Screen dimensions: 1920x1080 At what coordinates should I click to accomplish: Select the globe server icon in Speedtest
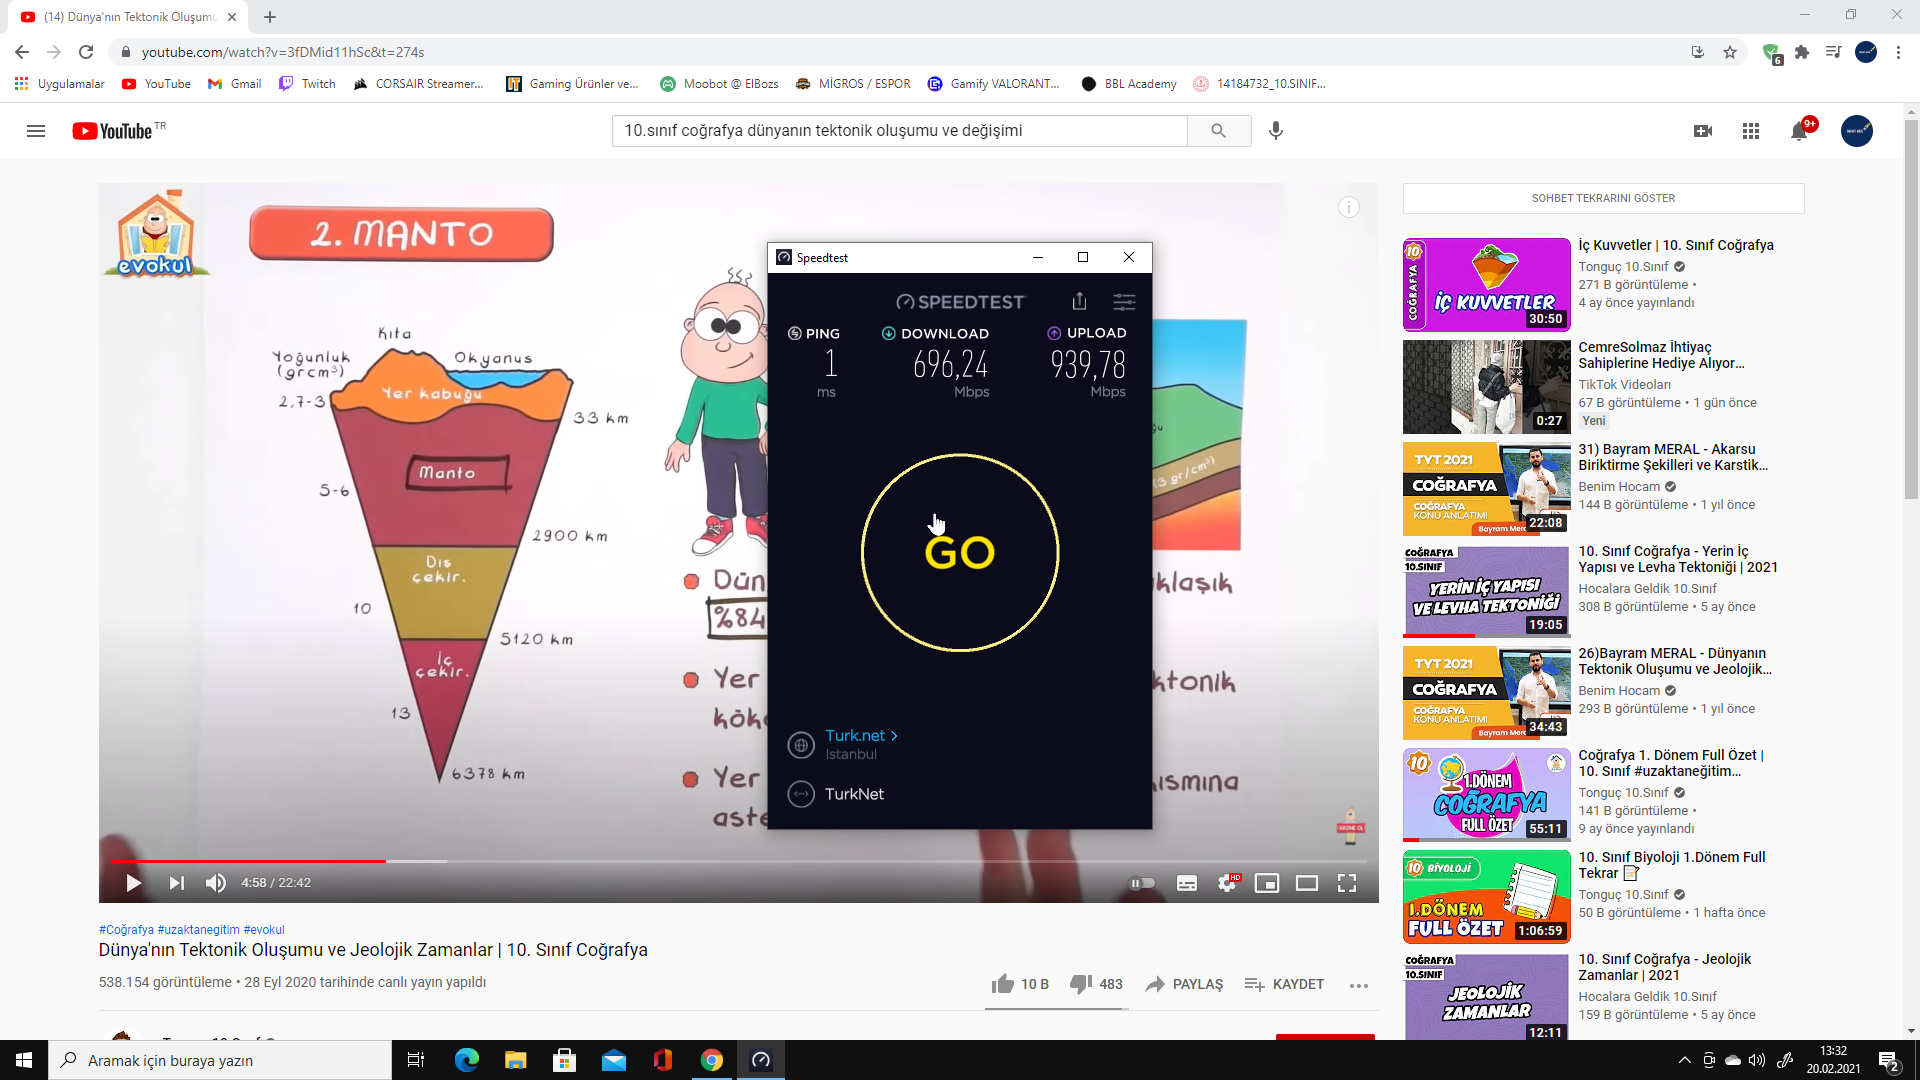pyautogui.click(x=801, y=744)
